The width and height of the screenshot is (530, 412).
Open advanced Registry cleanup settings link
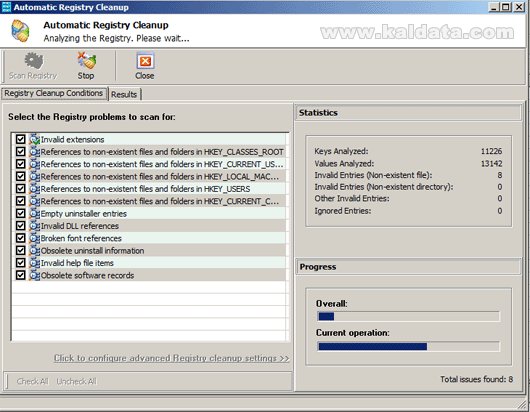click(x=172, y=358)
